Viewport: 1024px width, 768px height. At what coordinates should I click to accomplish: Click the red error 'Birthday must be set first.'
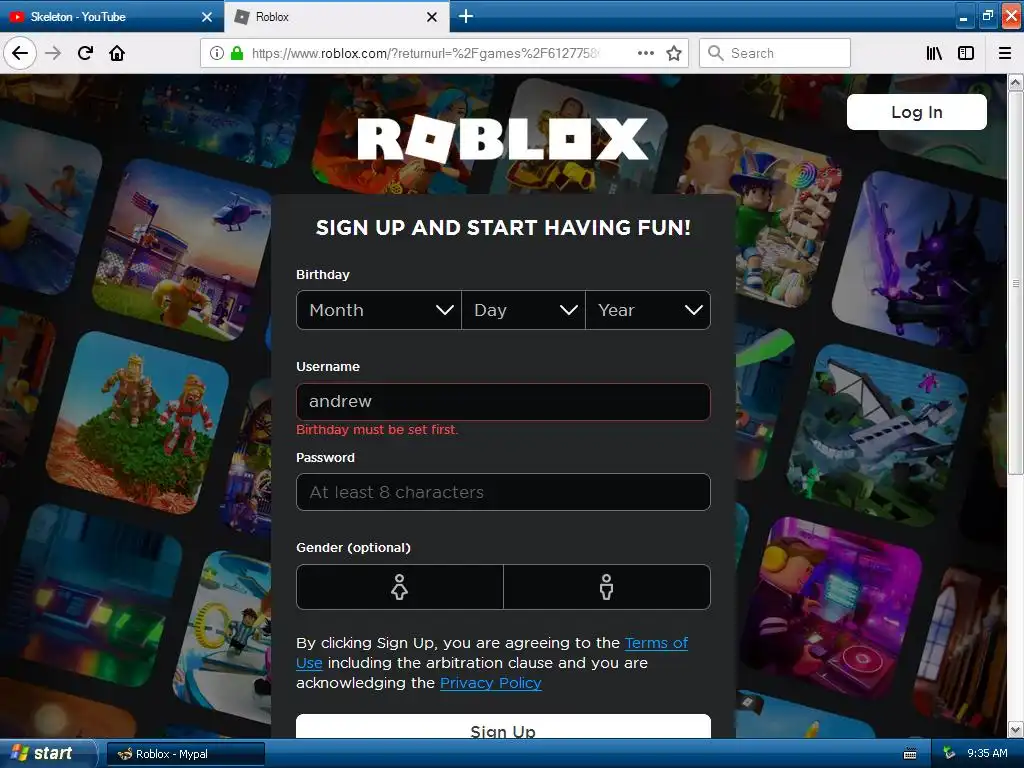377,430
